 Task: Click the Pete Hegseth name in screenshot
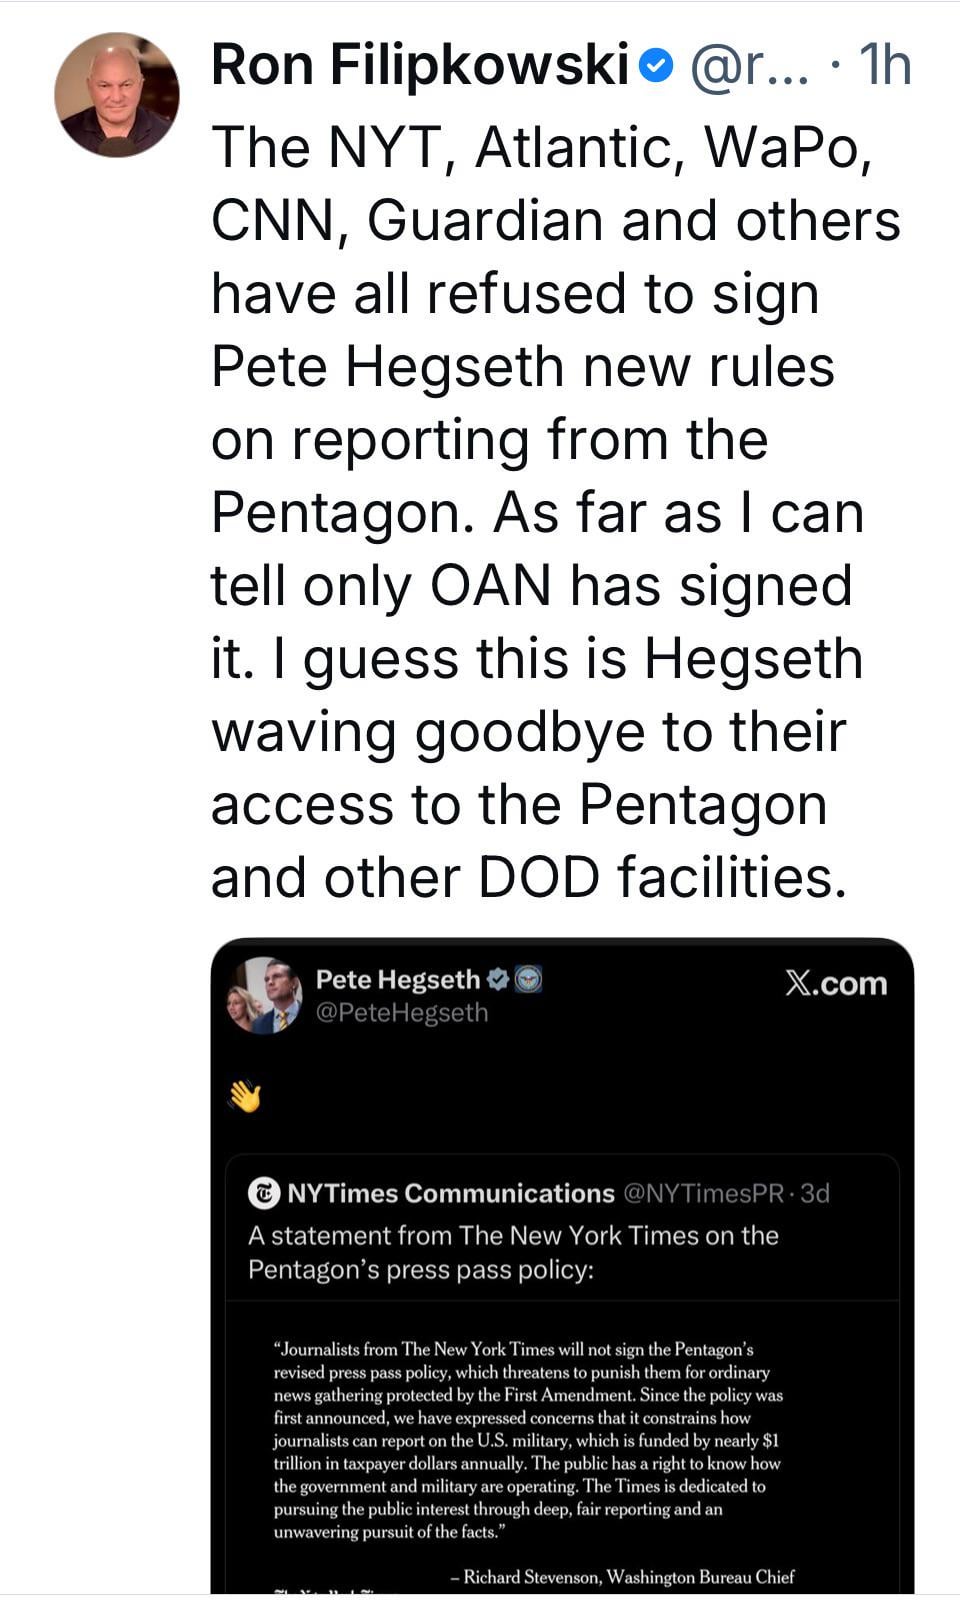398,979
